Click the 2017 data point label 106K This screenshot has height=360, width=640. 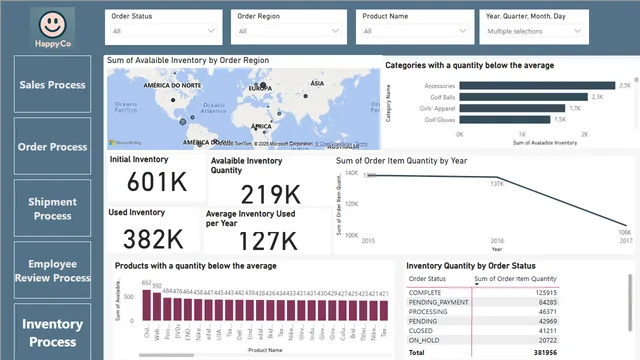[624, 232]
